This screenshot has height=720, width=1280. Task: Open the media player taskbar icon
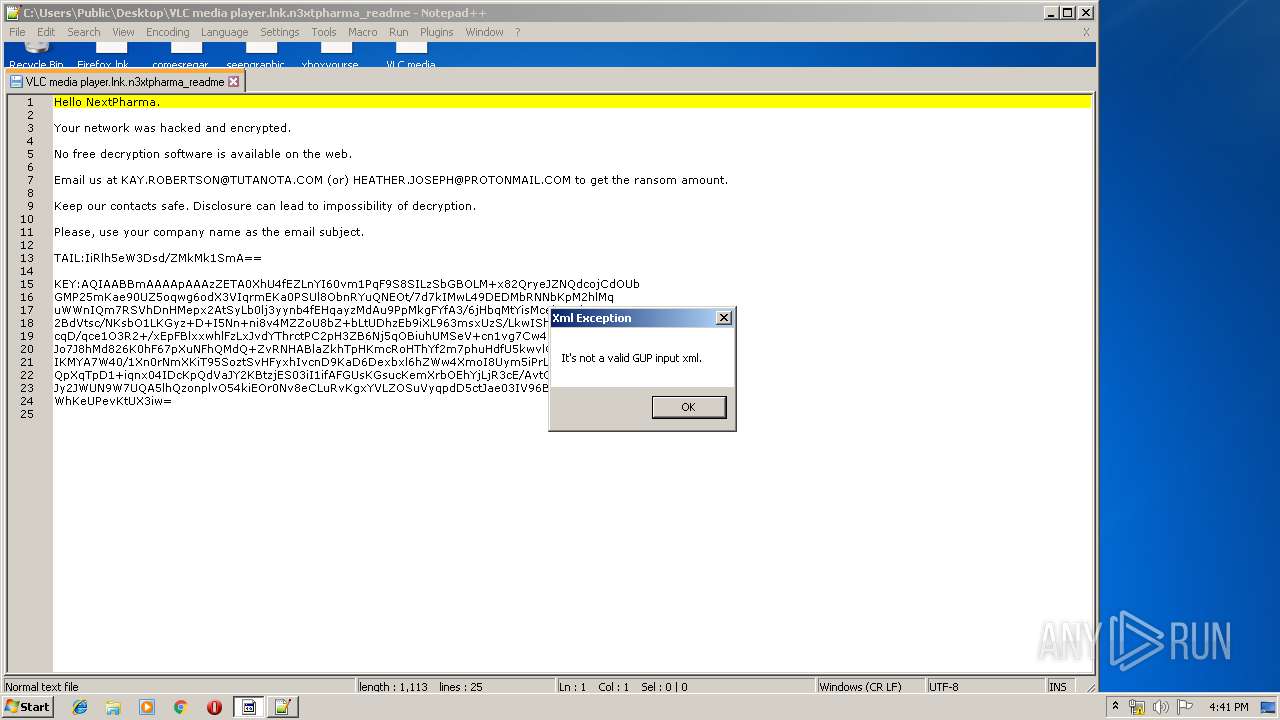click(147, 707)
